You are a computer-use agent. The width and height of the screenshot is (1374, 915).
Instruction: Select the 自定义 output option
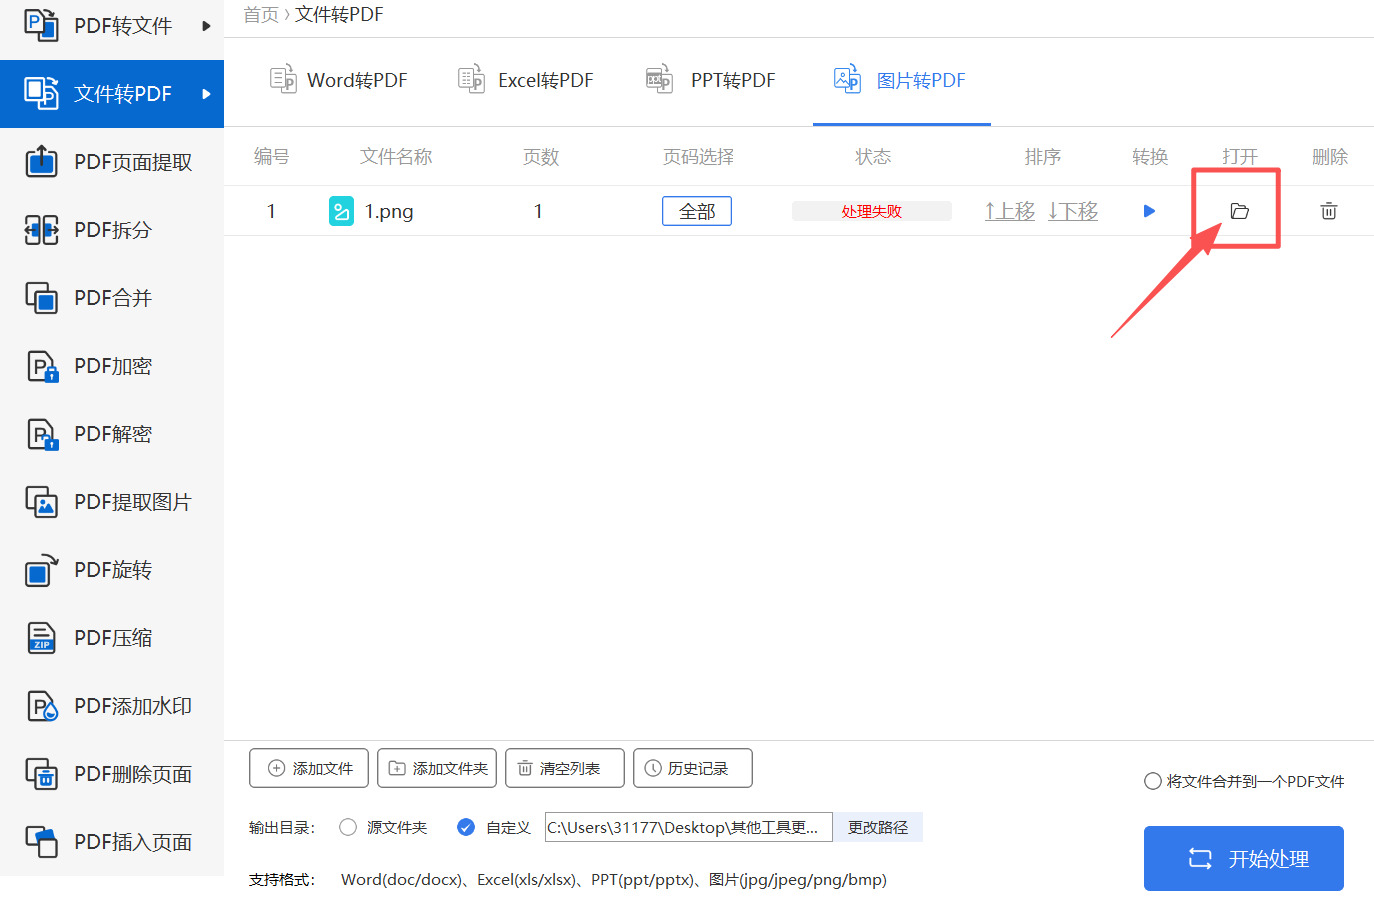coord(466,827)
